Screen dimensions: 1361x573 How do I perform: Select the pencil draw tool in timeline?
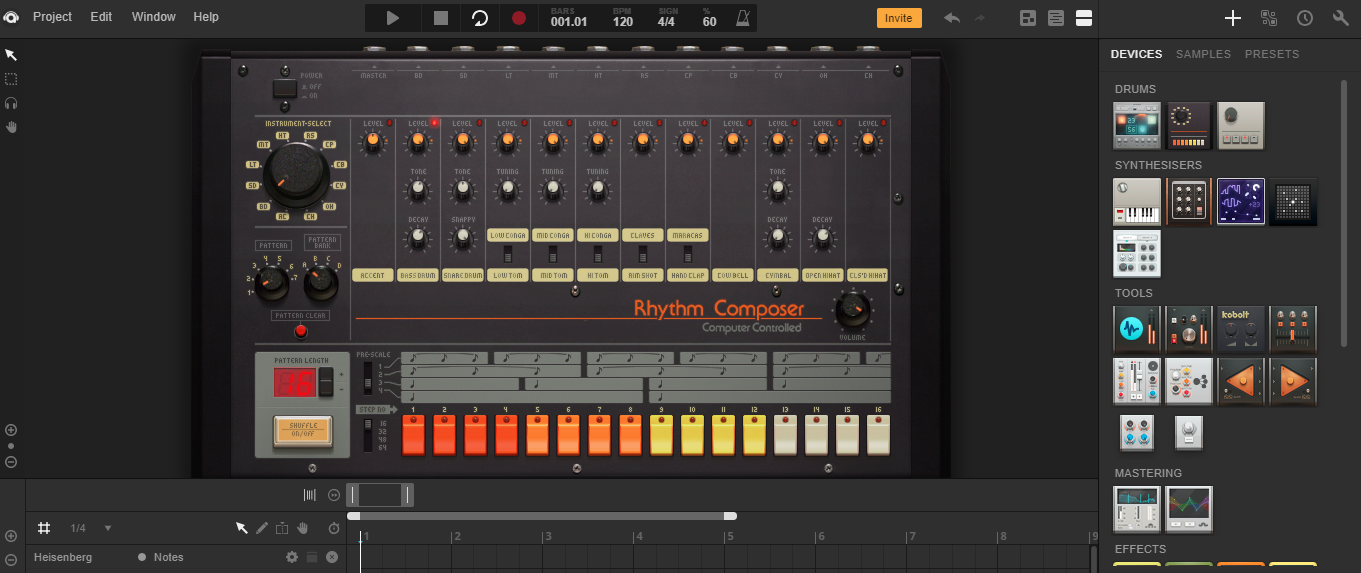(x=262, y=528)
